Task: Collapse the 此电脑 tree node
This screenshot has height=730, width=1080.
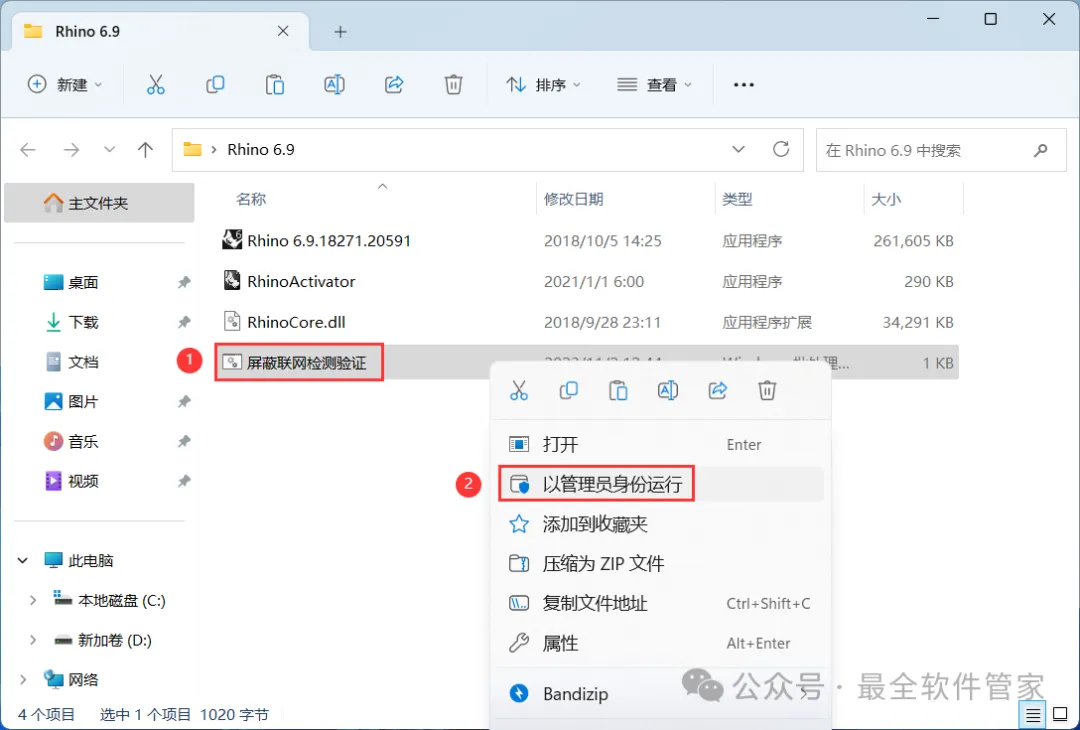Action: (23, 561)
